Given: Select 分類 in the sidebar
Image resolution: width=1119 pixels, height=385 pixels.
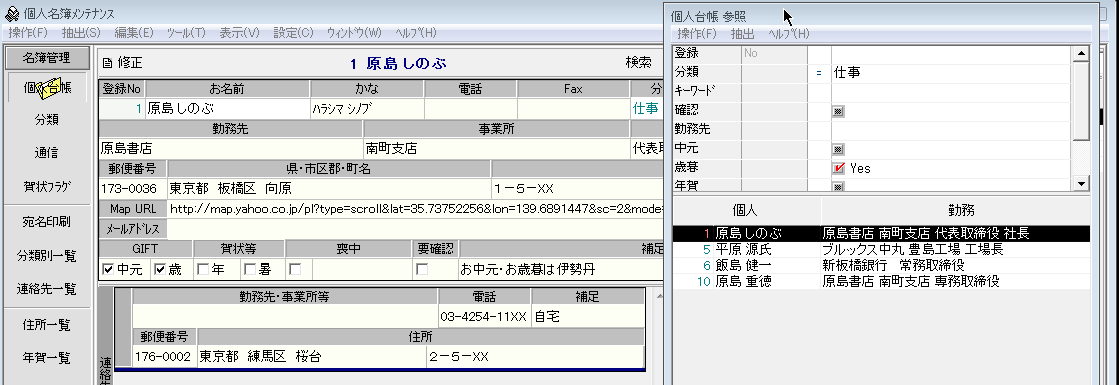Looking at the screenshot, I should tap(46, 119).
